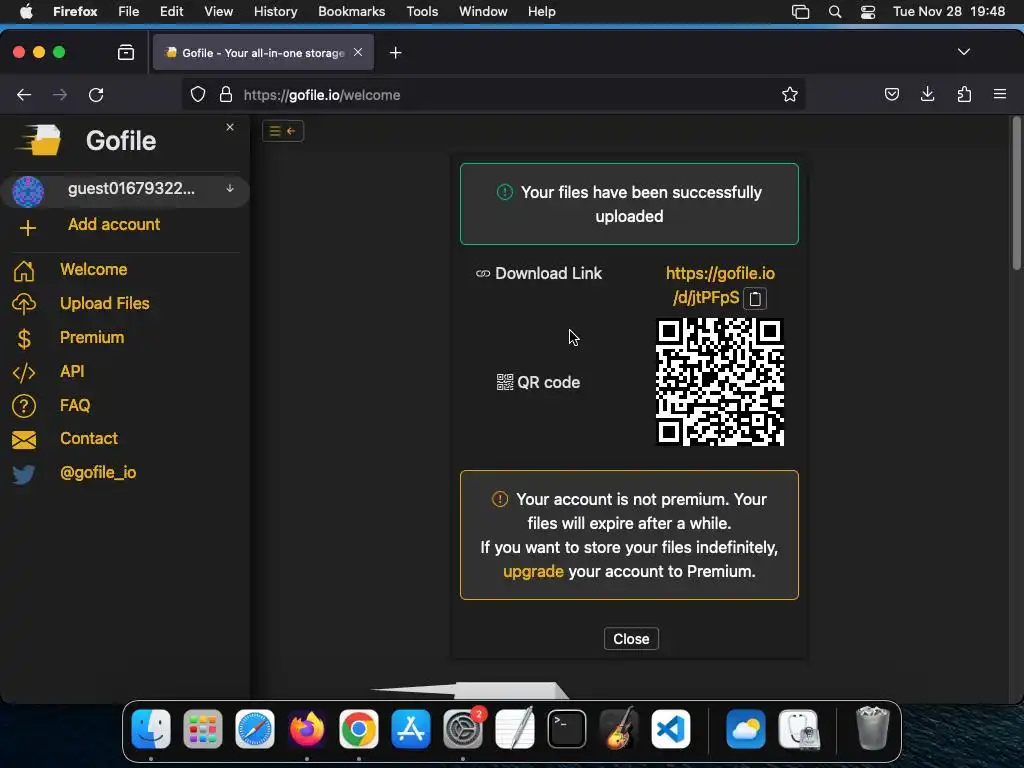Go to Upload Files
Viewport: 1024px width, 768px height.
(x=104, y=304)
